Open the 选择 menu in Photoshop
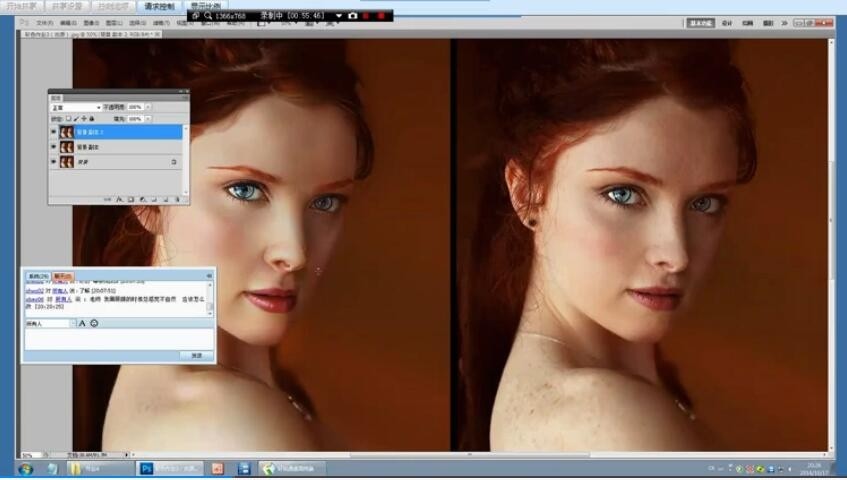 (138, 23)
